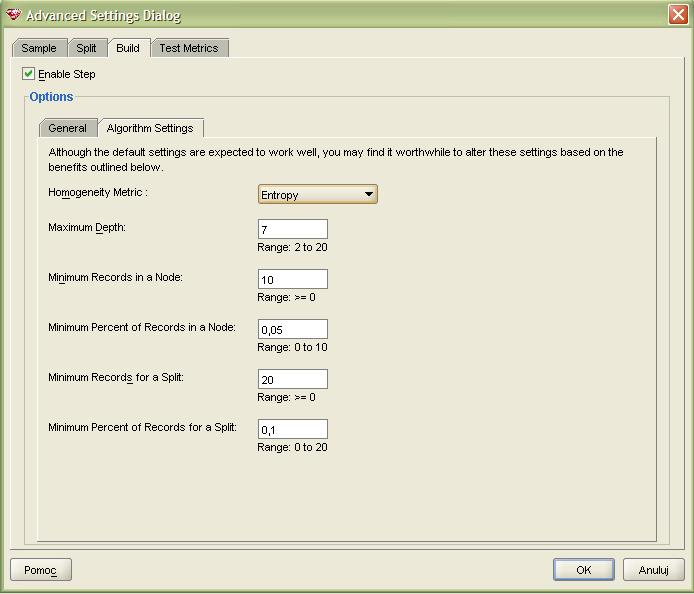Click the Maximum Depth input field

[293, 229]
